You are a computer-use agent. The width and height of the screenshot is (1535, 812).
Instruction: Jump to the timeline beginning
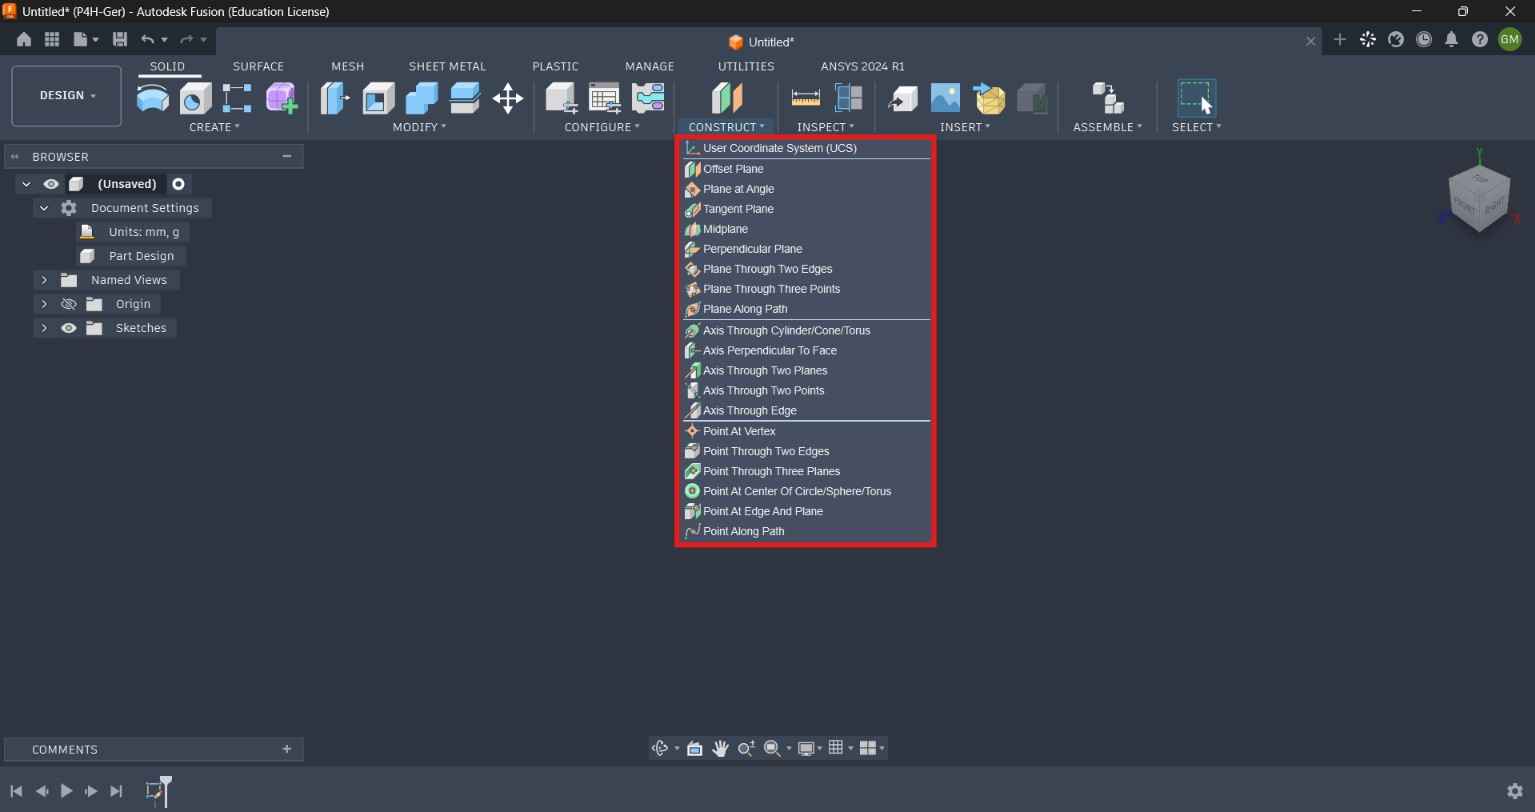tap(16, 791)
